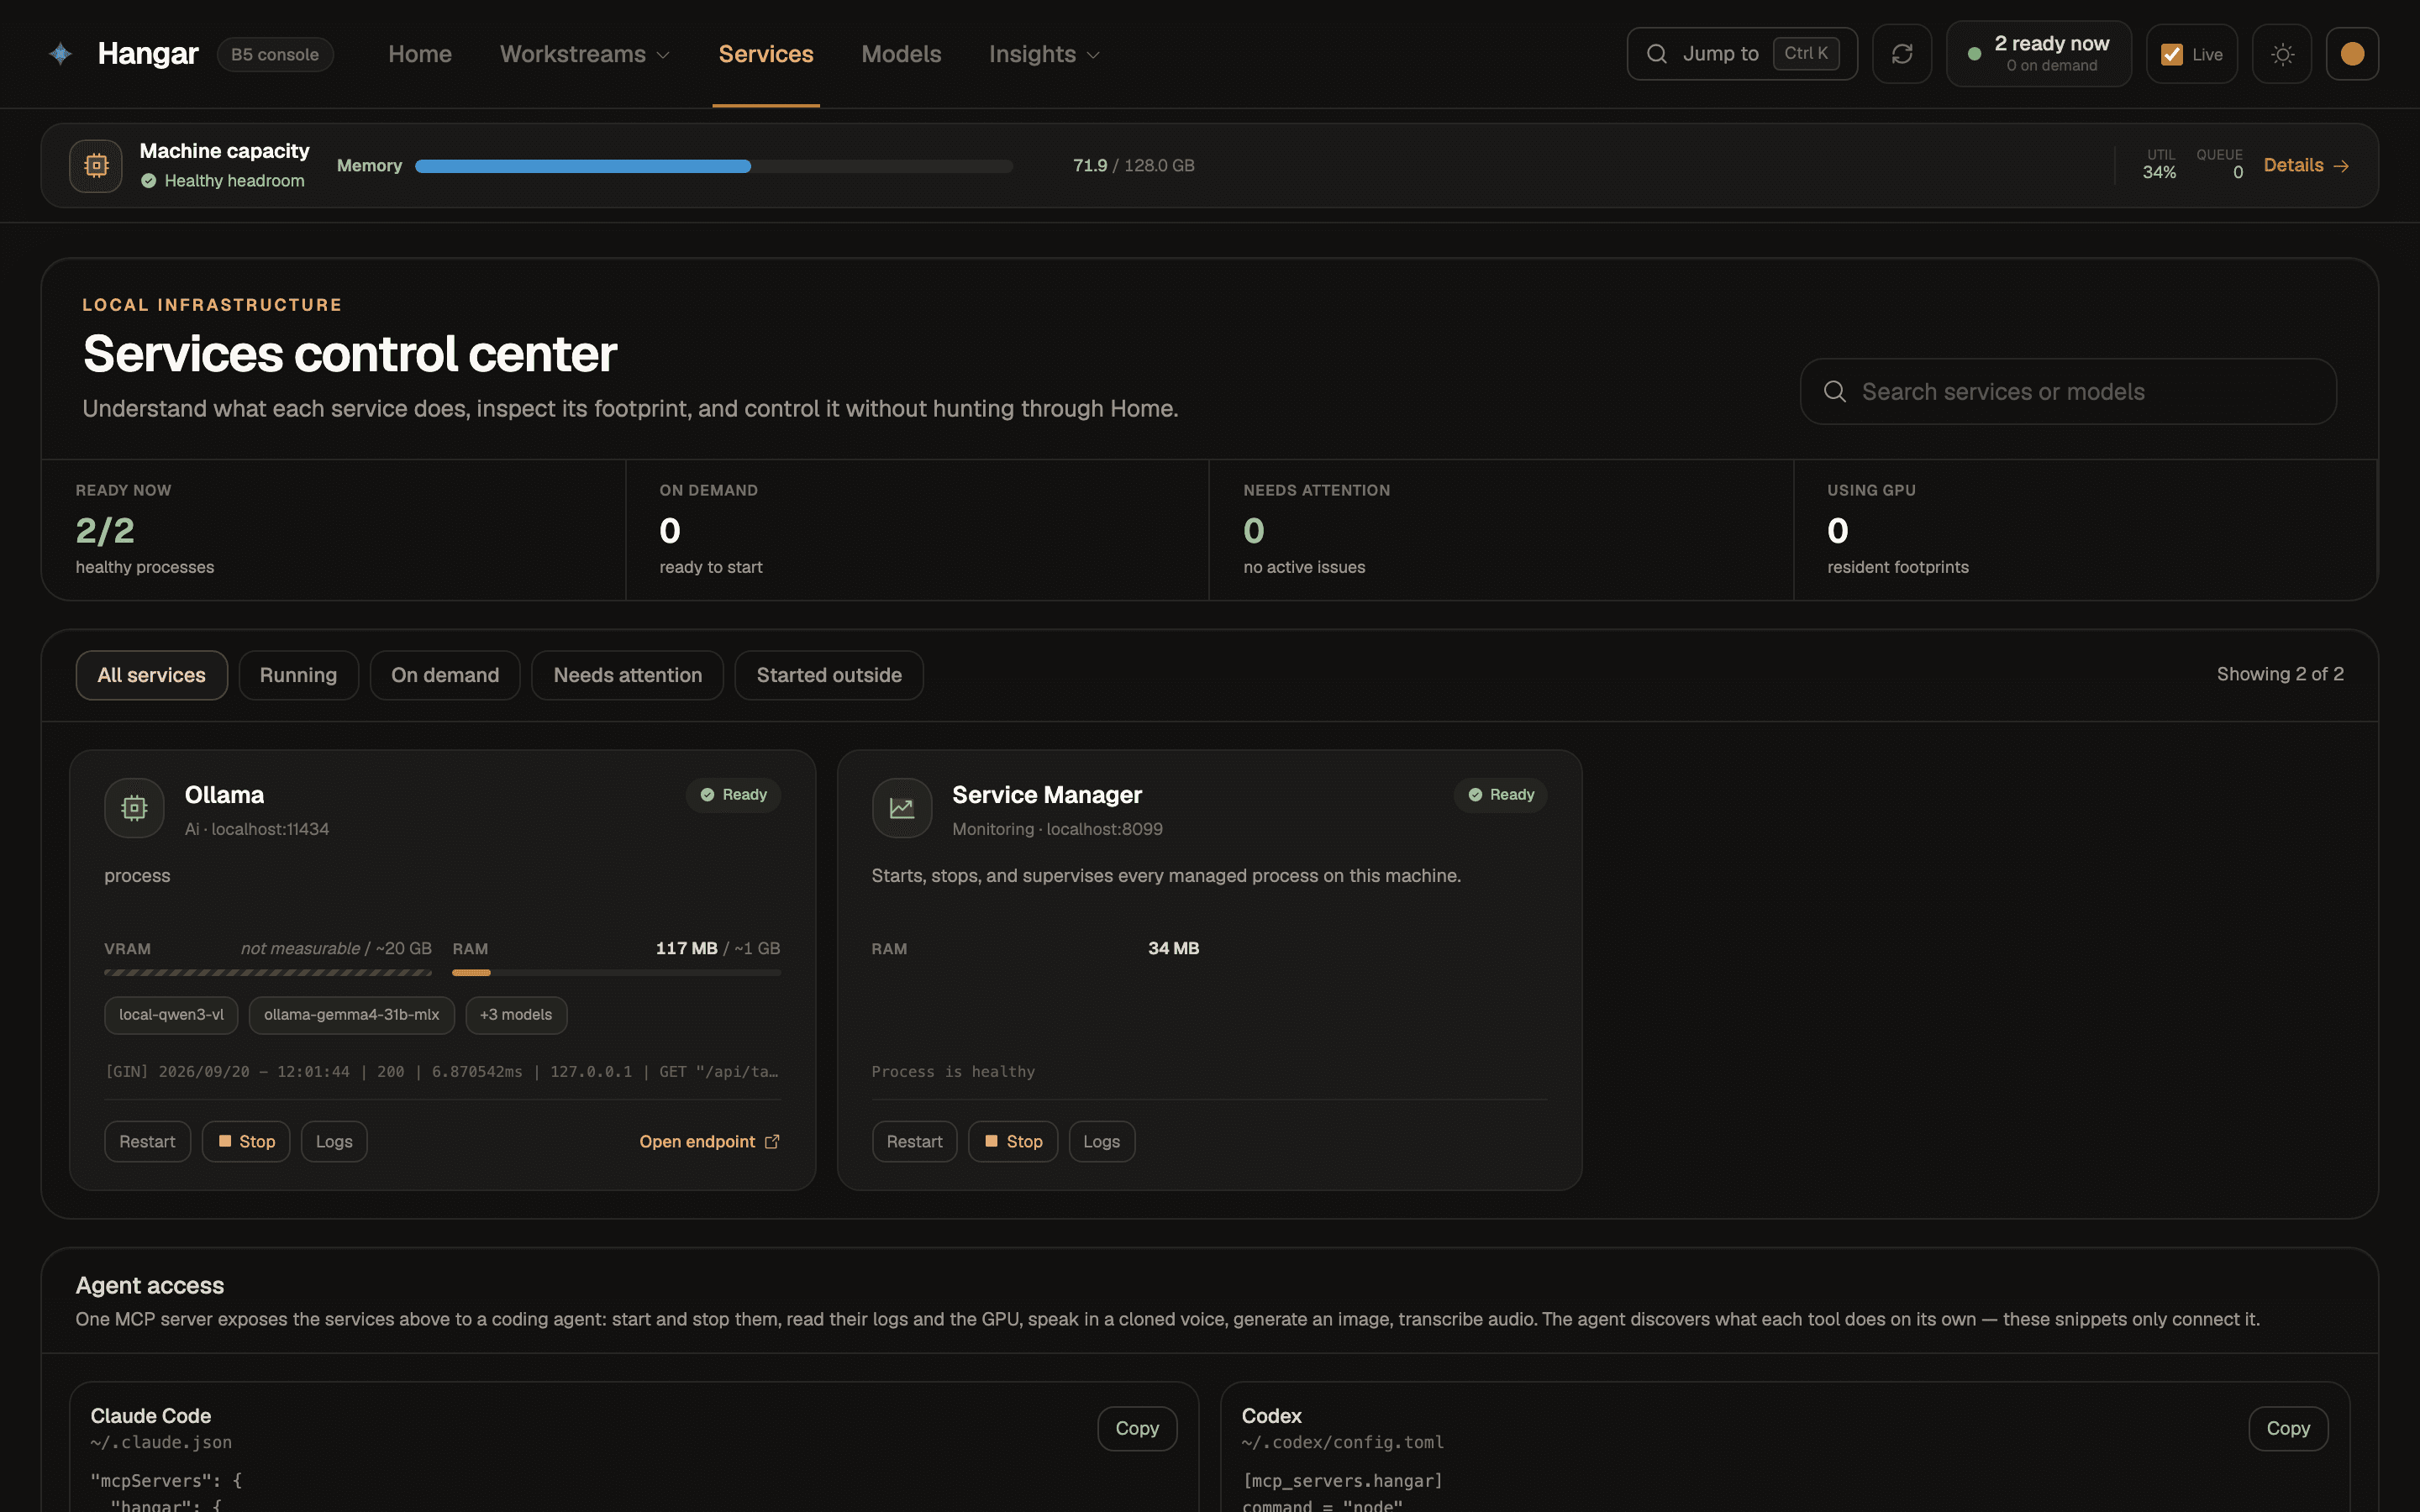View Service Manager logs

click(1101, 1141)
